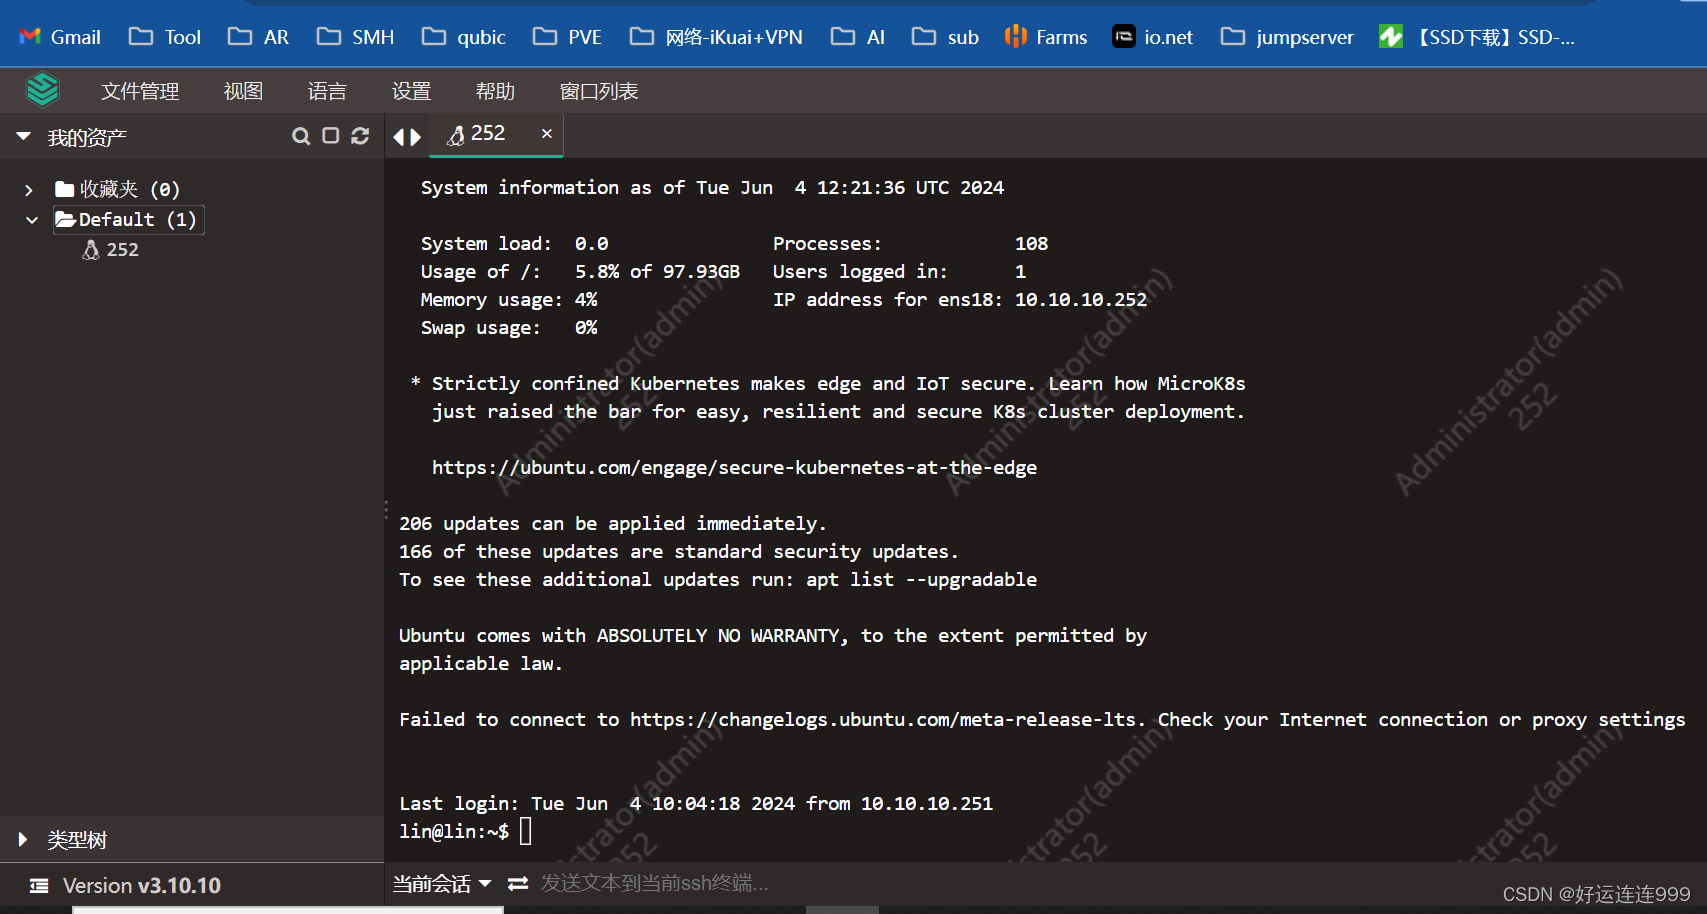Click the swap arrows icon by 当前会话

[518, 884]
